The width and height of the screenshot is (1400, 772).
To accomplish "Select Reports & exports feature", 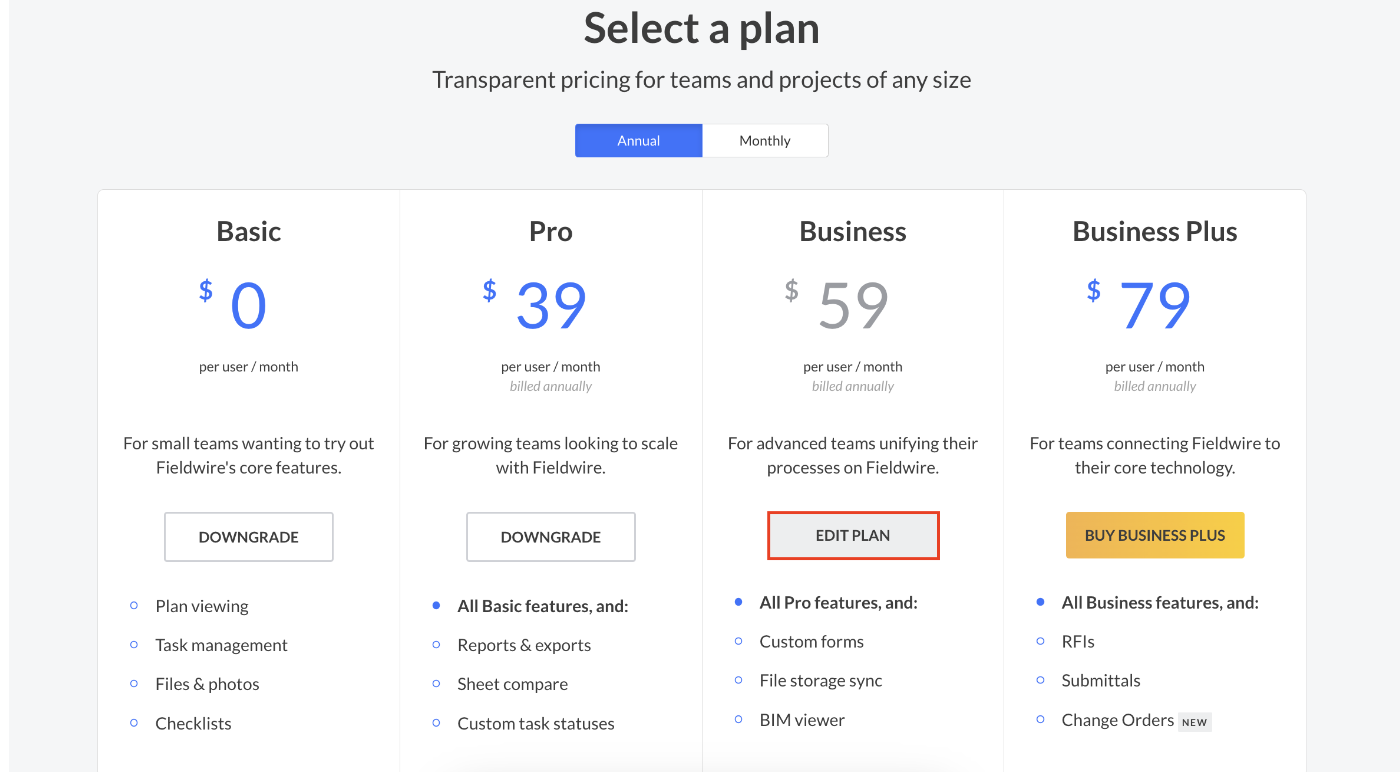I will 524,645.
